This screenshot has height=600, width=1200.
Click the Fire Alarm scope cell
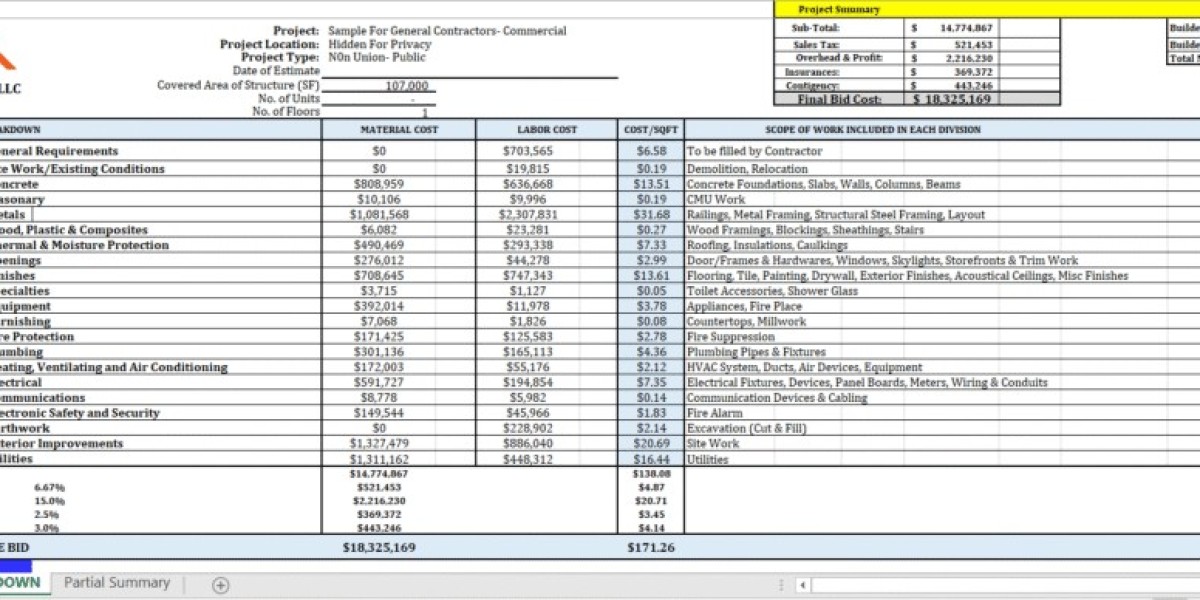(712, 413)
